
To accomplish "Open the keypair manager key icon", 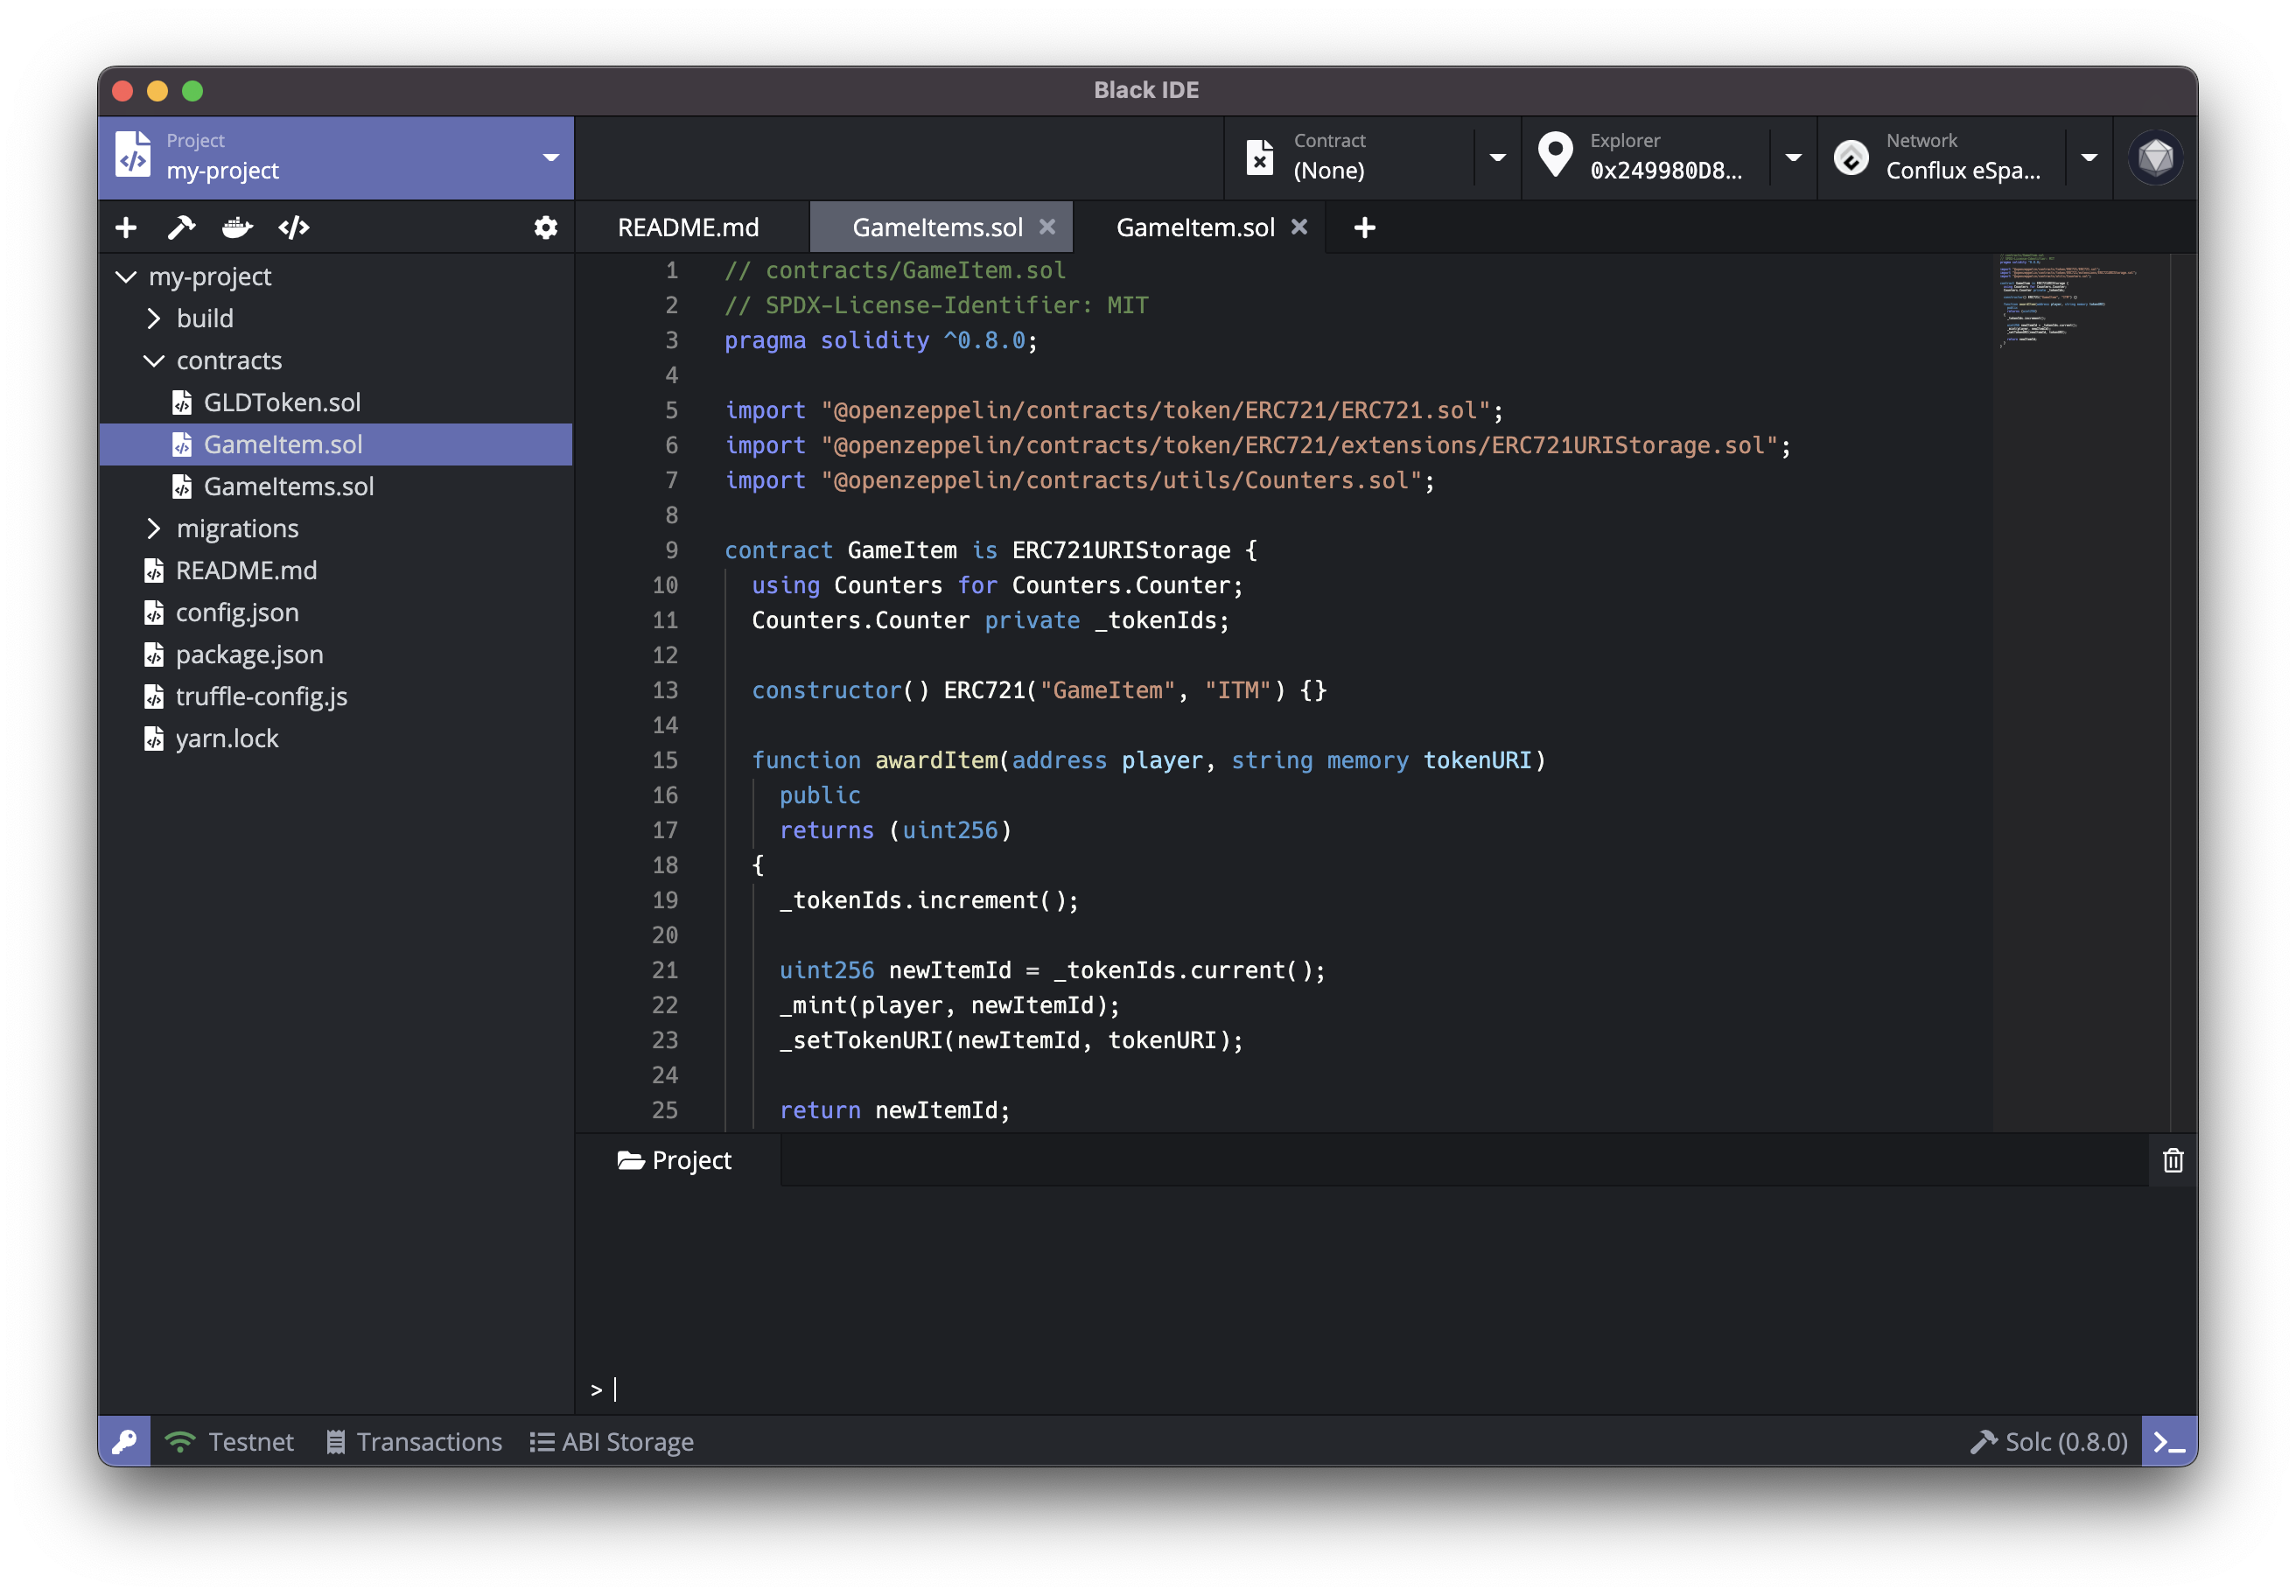I will click(x=125, y=1441).
